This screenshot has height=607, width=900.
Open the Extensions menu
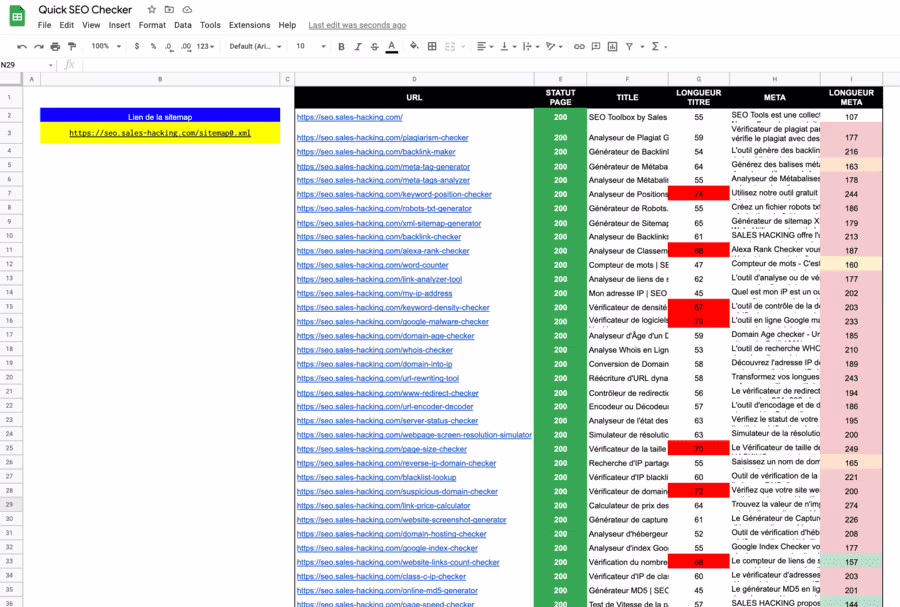[x=249, y=25]
